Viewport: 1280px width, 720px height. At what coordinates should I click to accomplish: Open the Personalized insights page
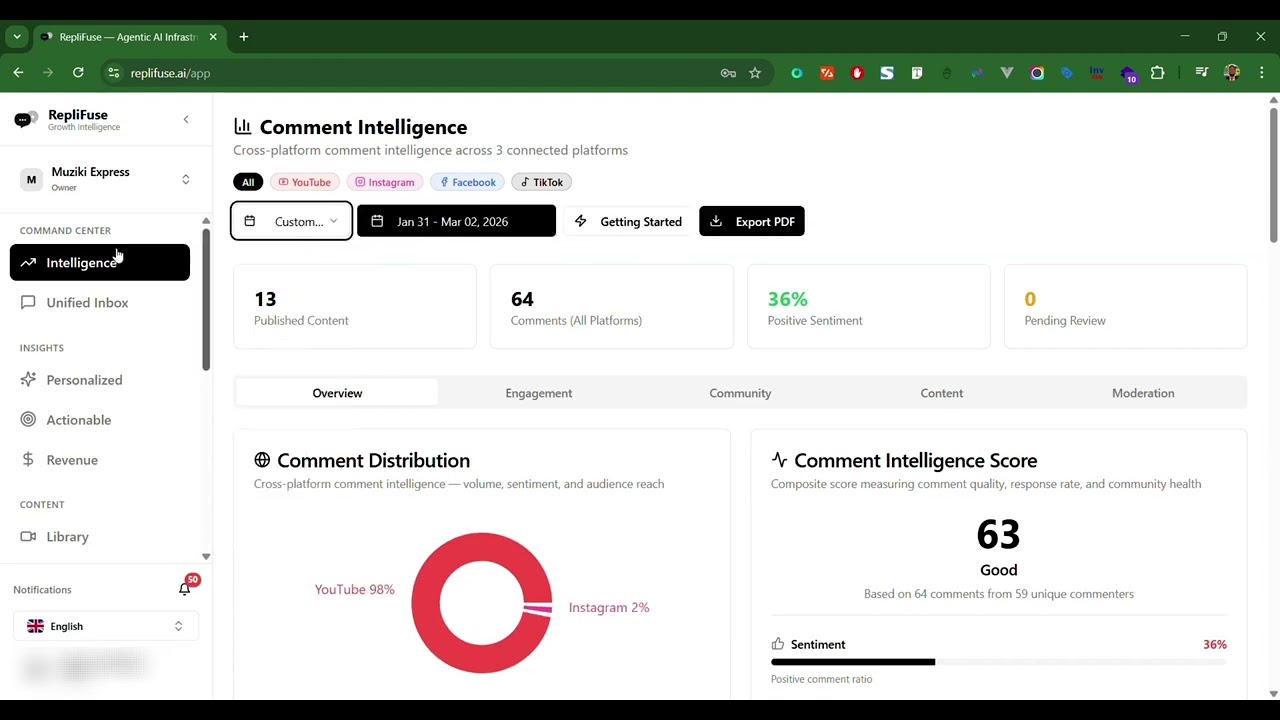100,380
